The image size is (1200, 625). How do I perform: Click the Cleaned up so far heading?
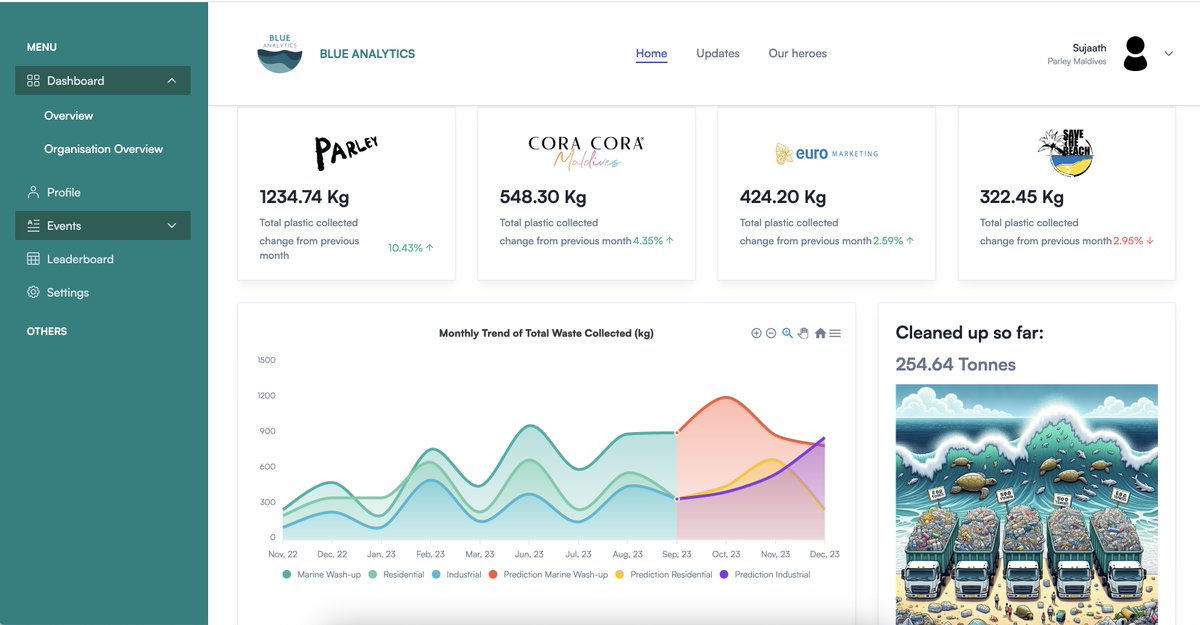coord(969,333)
